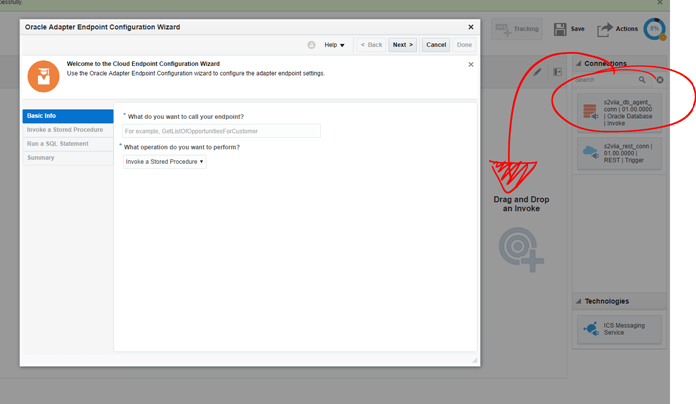Click the Next button
The height and width of the screenshot is (404, 696).
tap(402, 45)
